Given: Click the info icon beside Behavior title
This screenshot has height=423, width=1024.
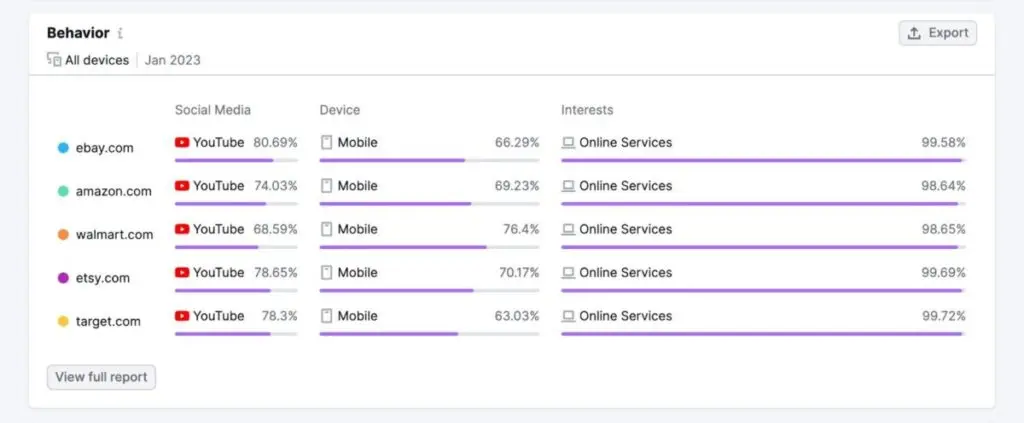Looking at the screenshot, I should point(121,34).
